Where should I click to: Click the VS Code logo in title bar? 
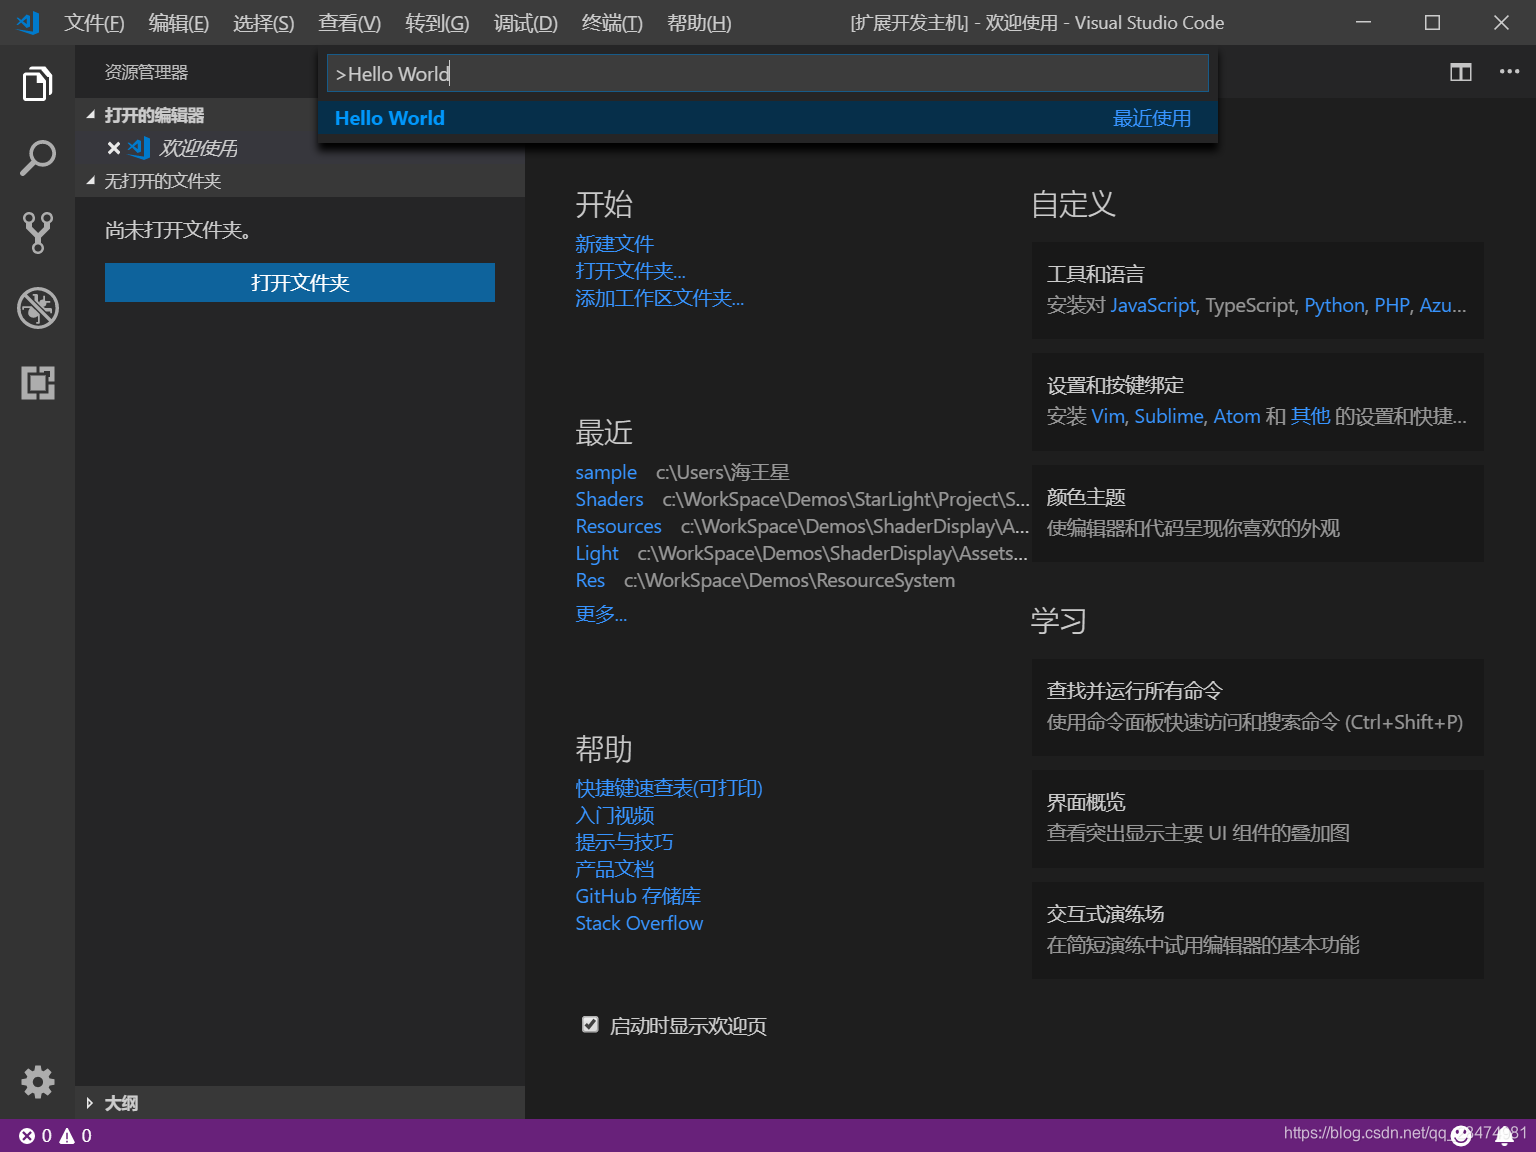click(x=28, y=22)
